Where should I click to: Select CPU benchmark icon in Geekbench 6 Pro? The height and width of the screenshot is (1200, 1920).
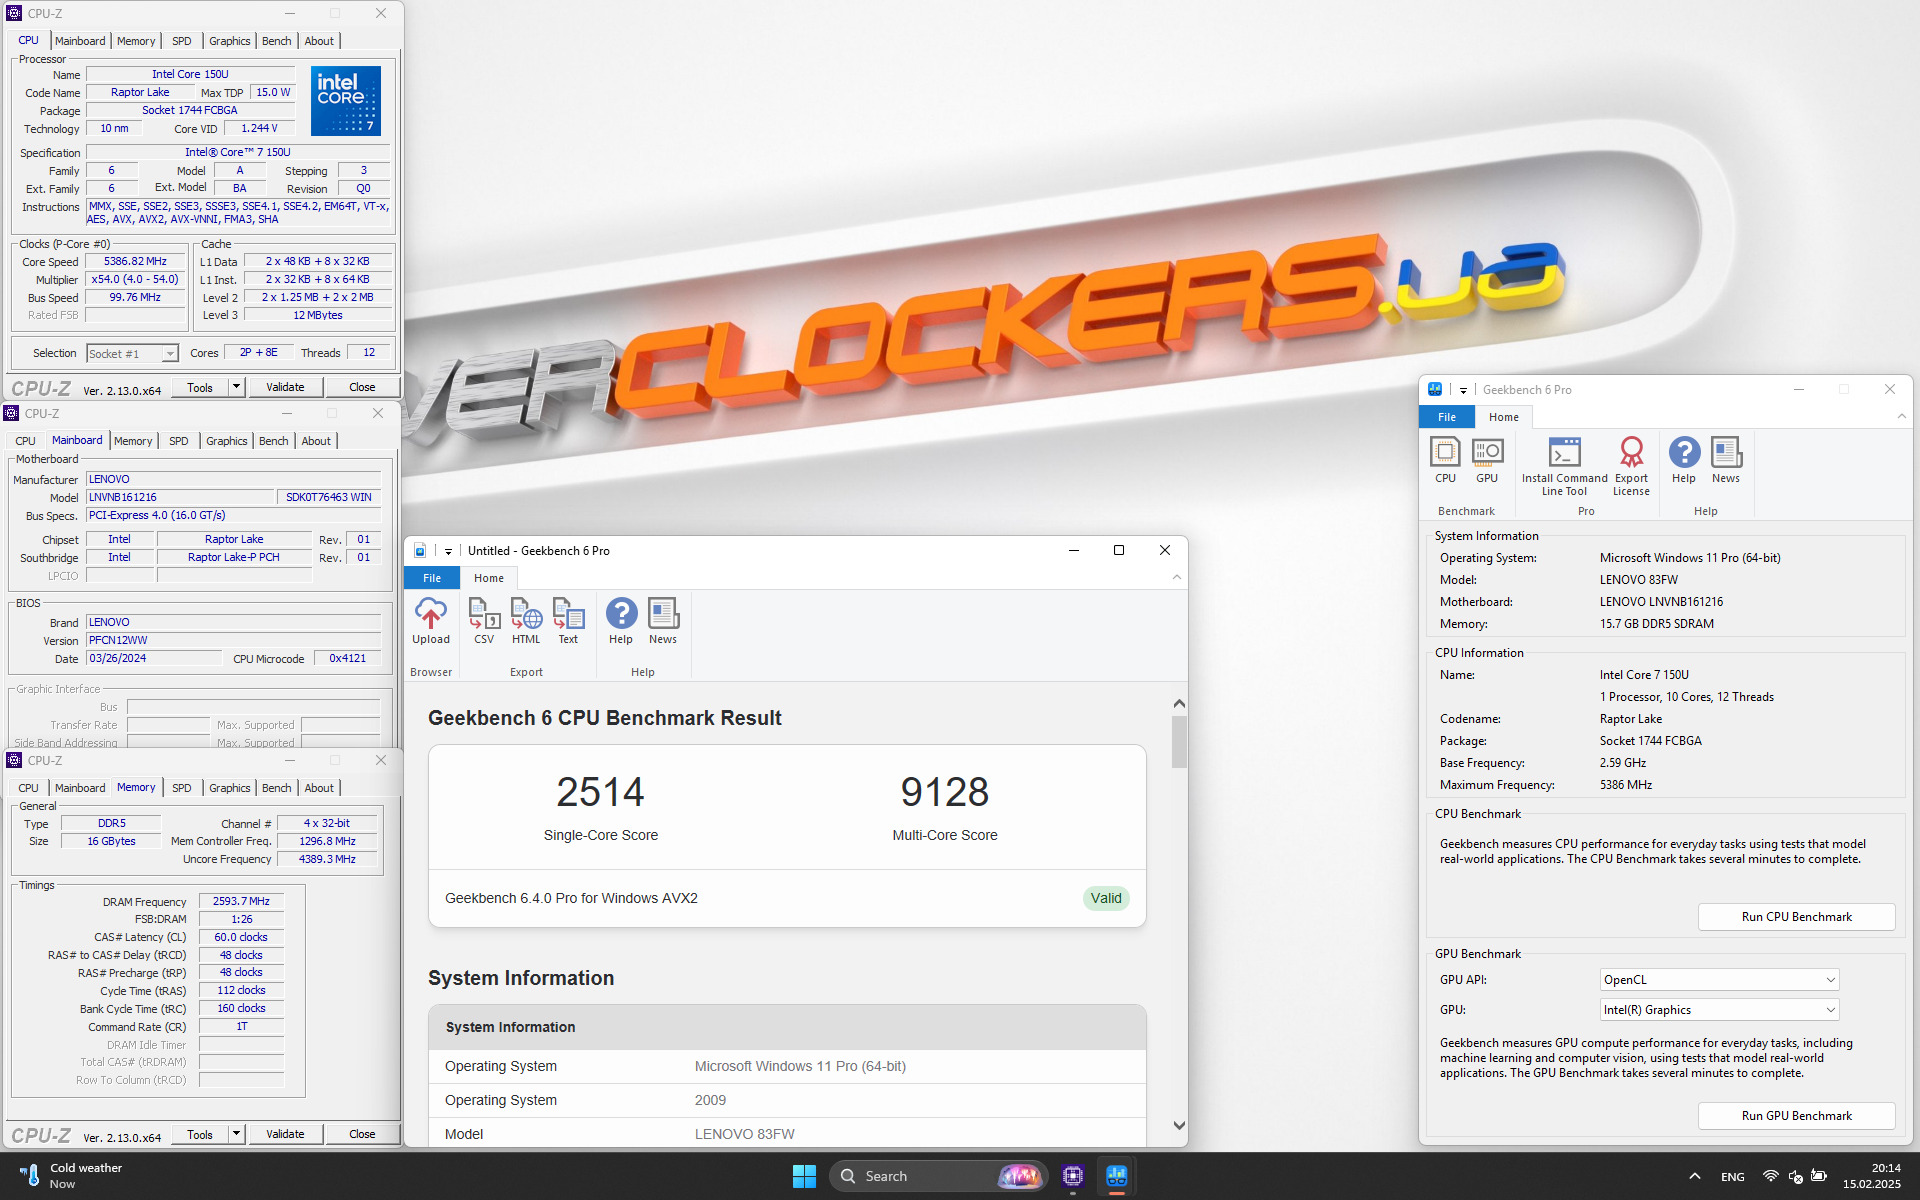[1445, 460]
